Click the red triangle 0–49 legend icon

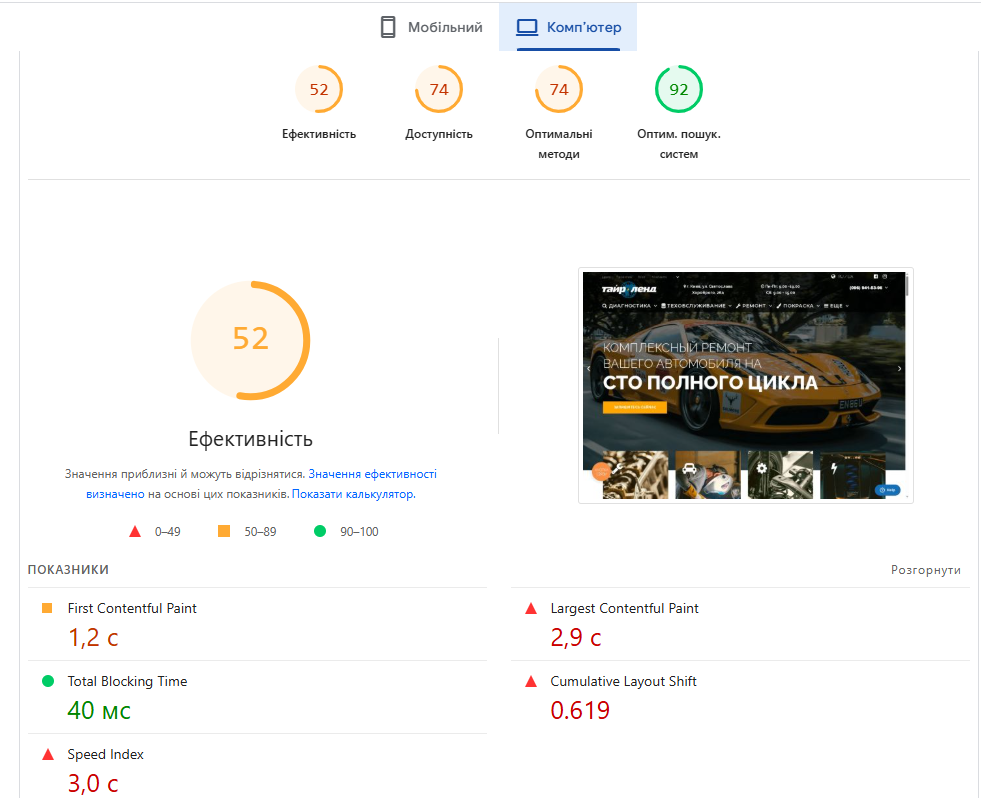[x=135, y=531]
